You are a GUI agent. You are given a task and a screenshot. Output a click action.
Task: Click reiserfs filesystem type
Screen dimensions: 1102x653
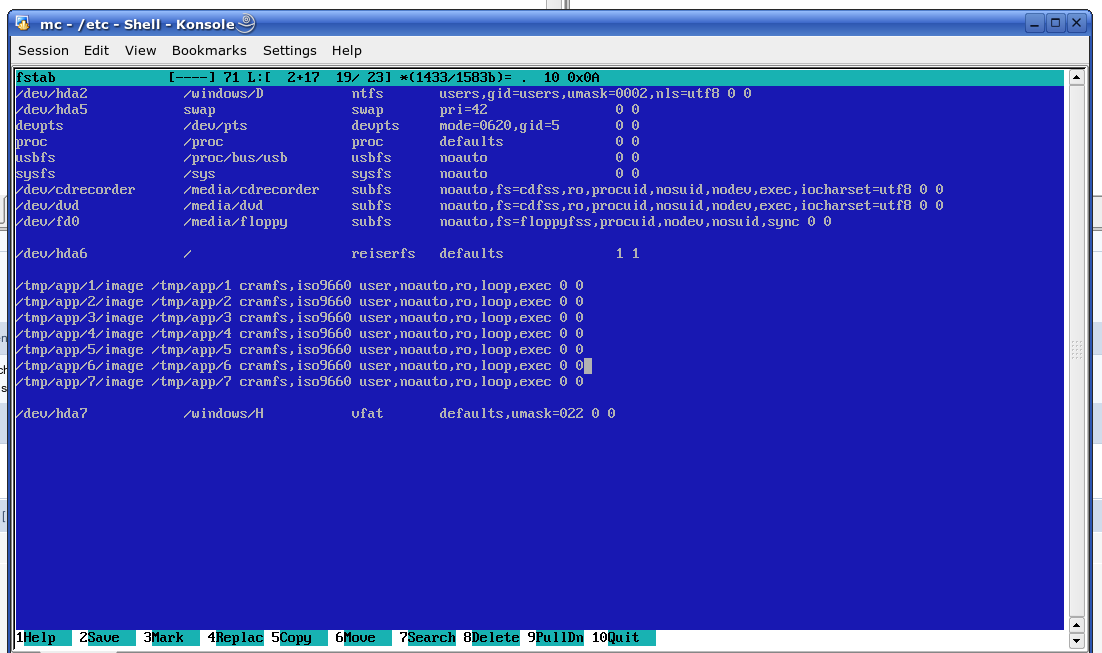[384, 254]
